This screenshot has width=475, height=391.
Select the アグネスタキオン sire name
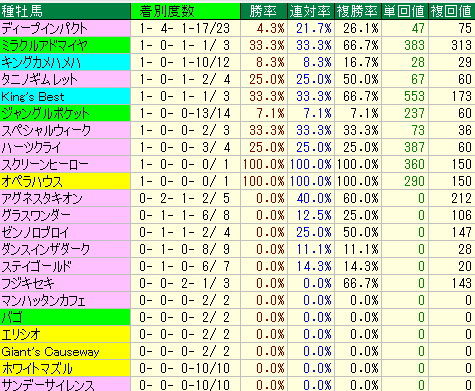[42, 199]
